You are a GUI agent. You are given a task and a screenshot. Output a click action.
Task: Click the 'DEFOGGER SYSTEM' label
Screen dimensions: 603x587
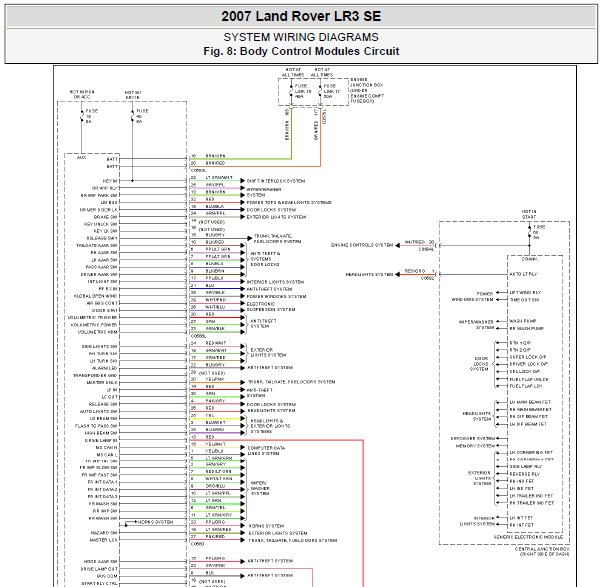coord(473,439)
